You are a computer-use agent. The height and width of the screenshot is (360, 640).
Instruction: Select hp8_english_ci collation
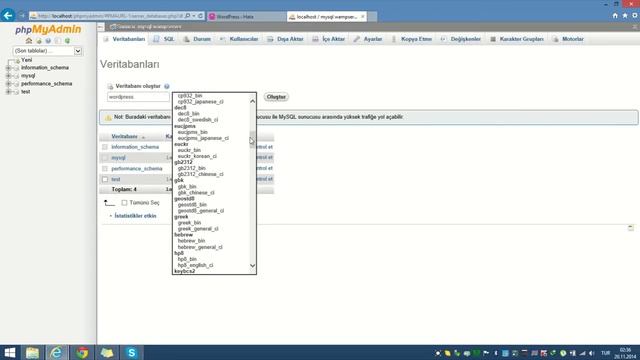[195, 265]
